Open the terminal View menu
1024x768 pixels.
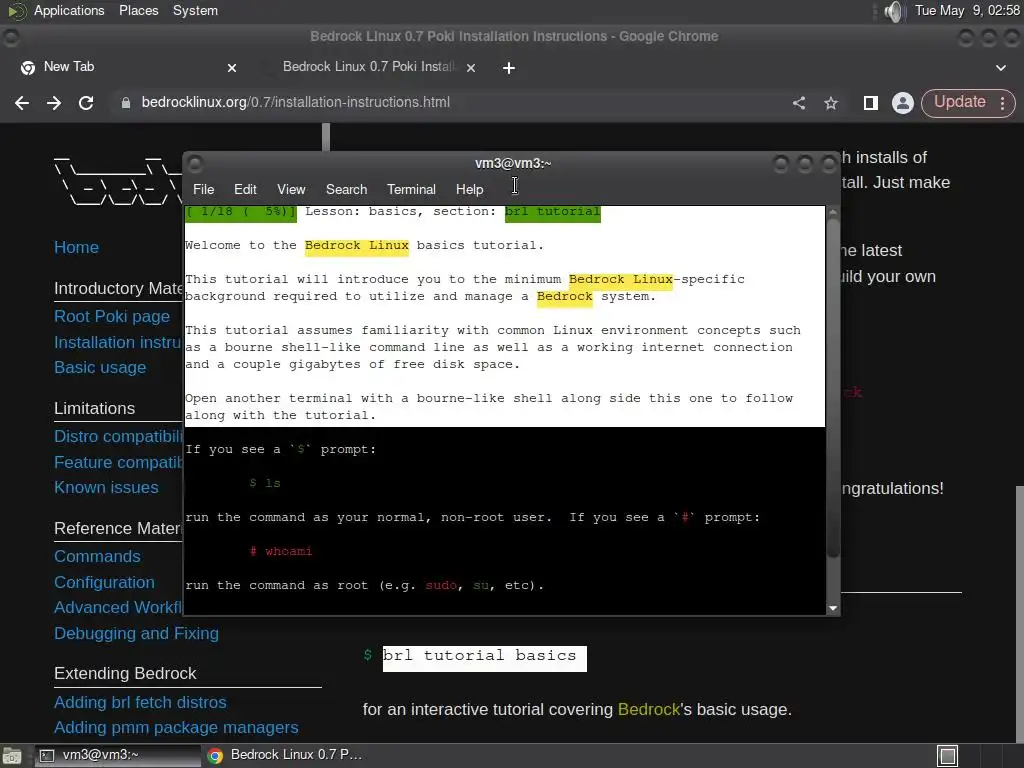coord(291,189)
